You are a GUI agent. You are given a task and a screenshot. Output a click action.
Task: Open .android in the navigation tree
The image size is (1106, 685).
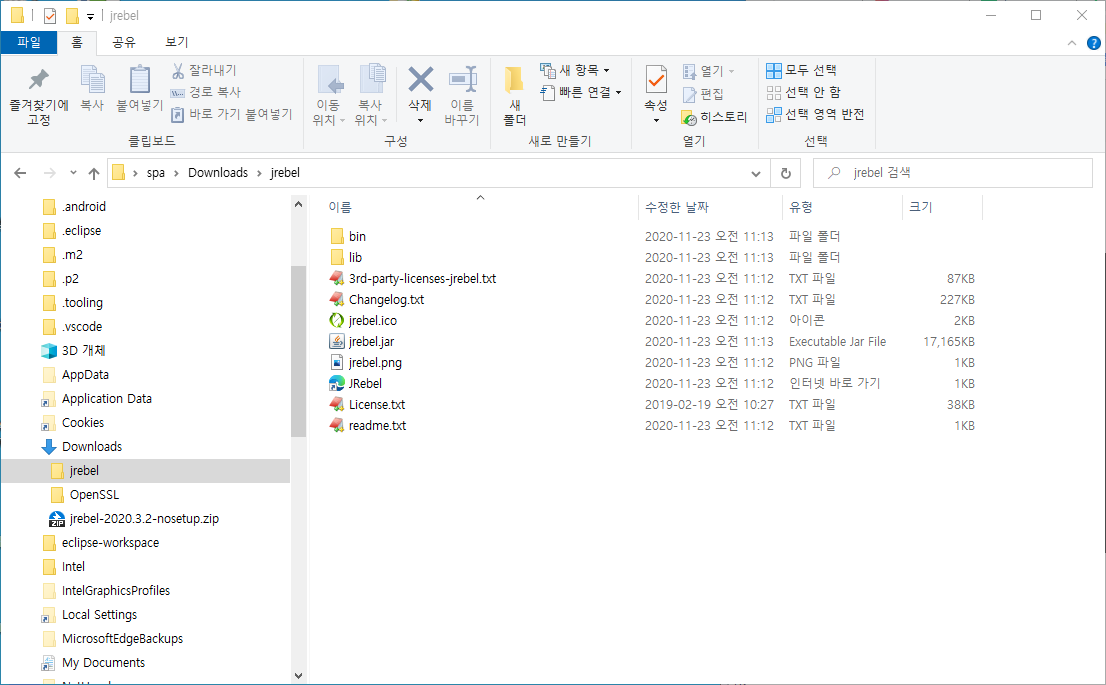pos(84,207)
